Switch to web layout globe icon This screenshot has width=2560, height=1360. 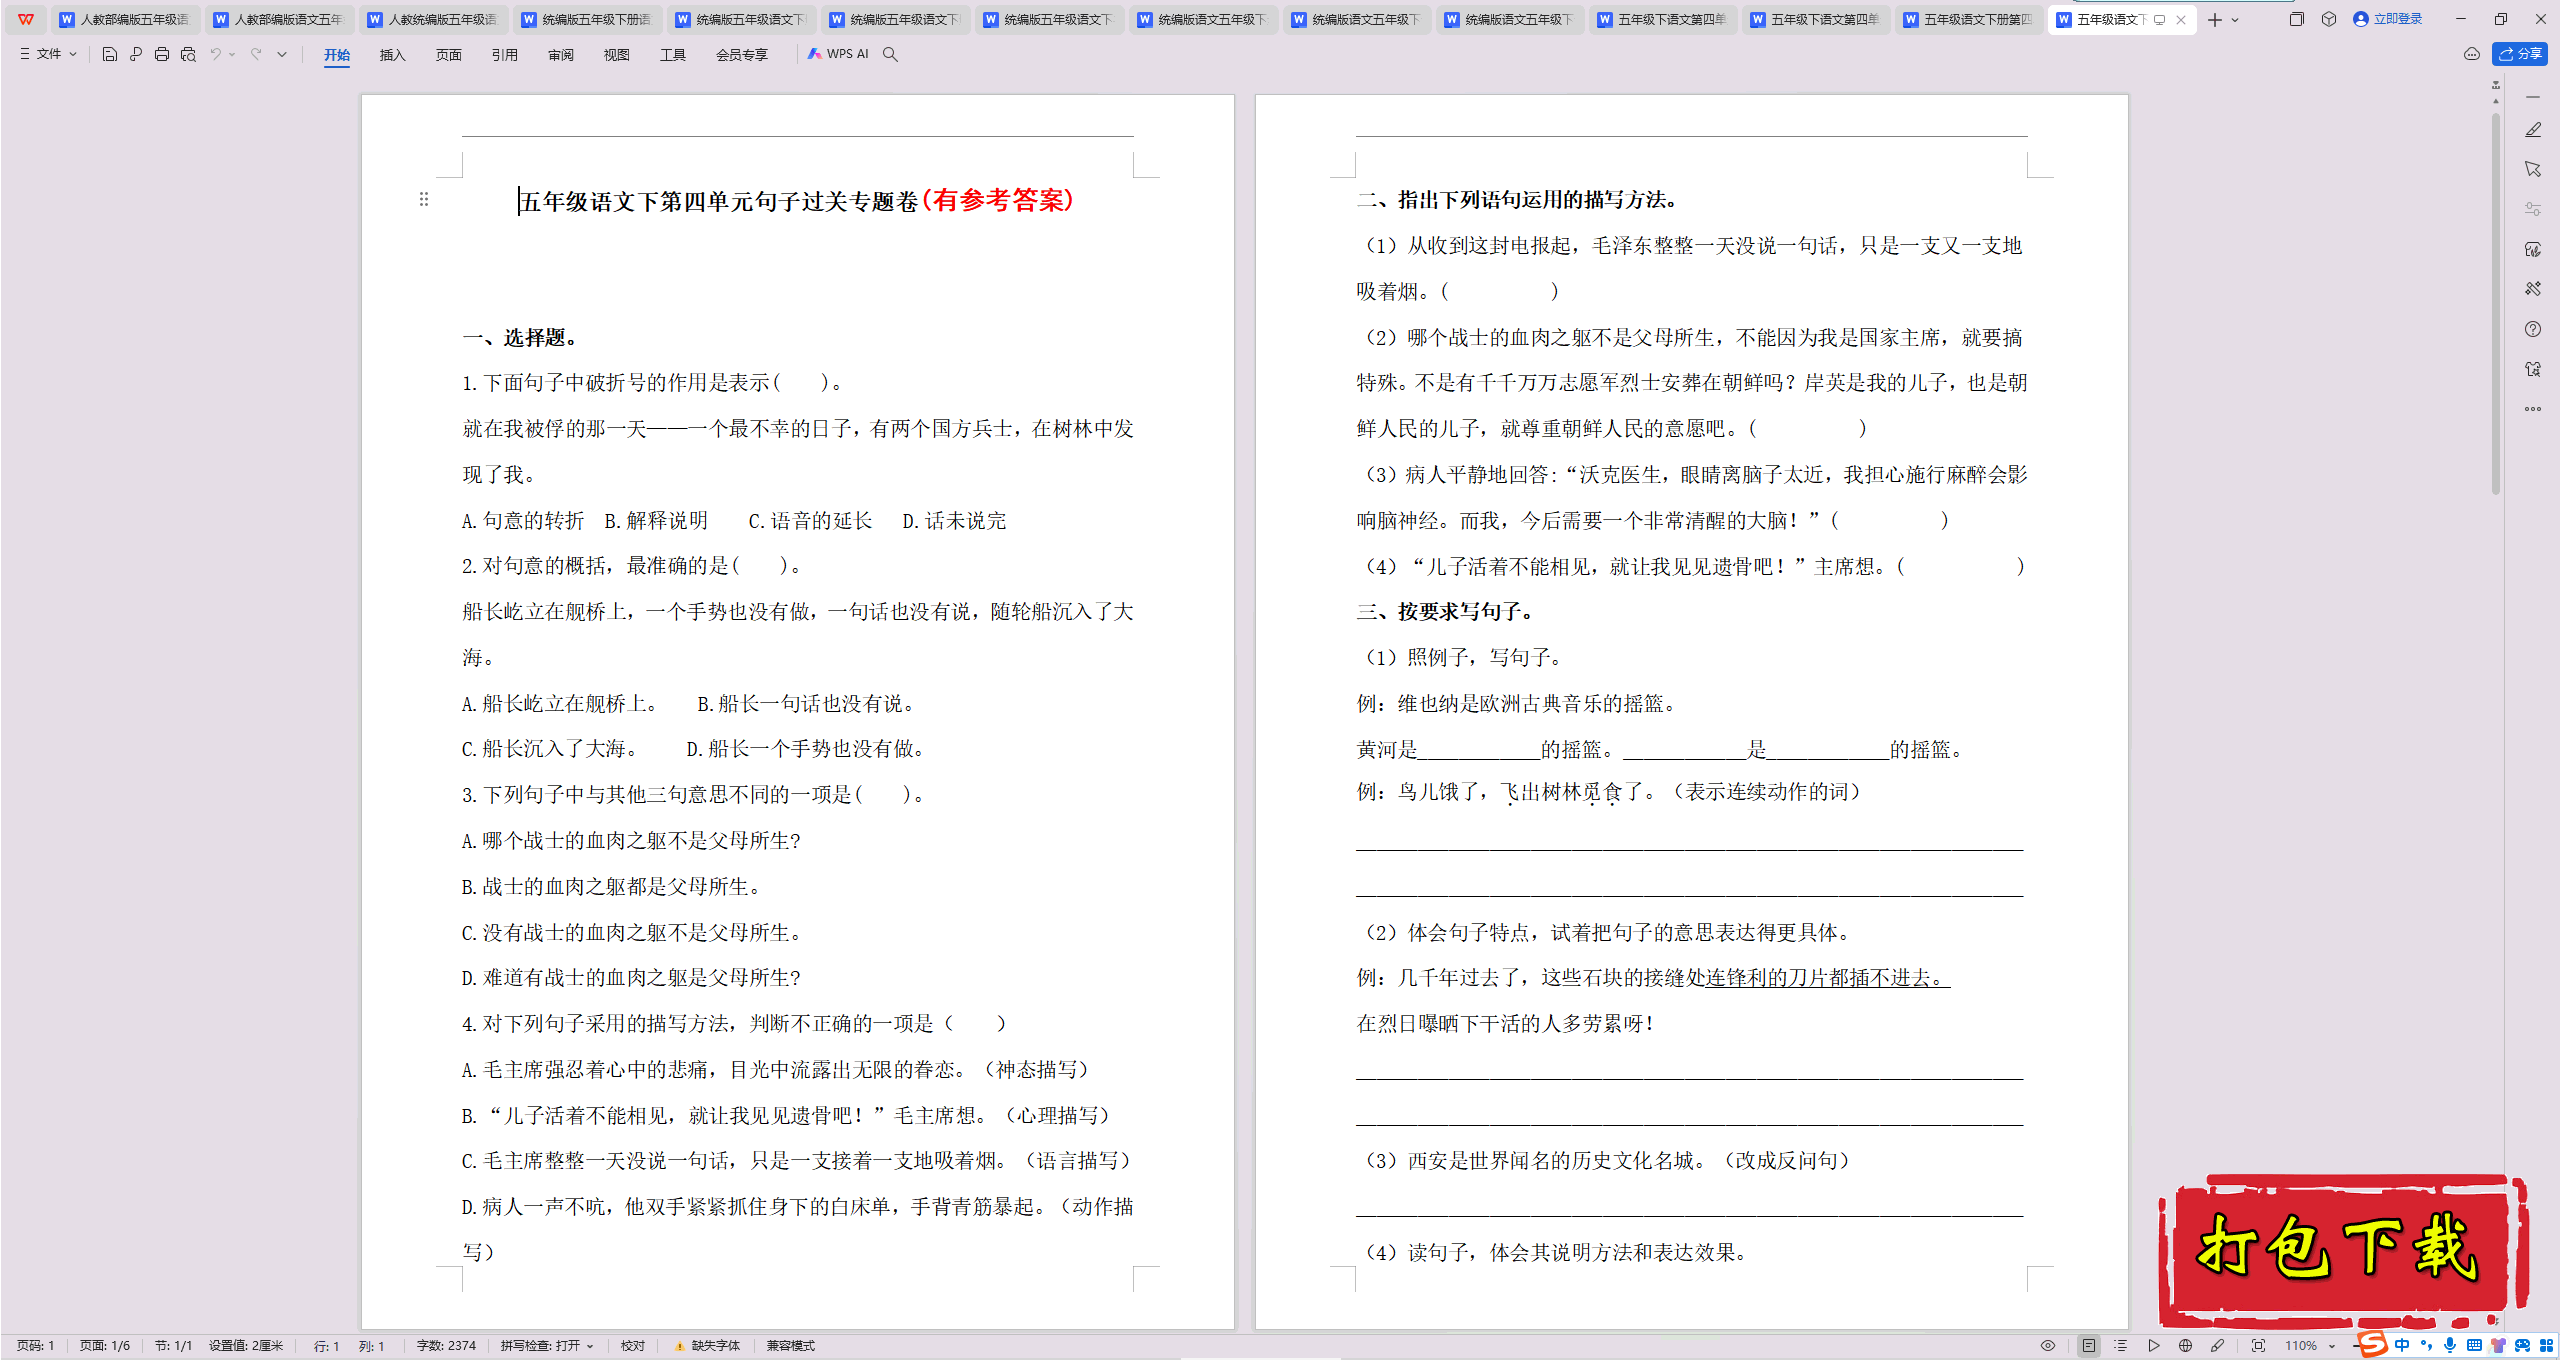2185,1346
